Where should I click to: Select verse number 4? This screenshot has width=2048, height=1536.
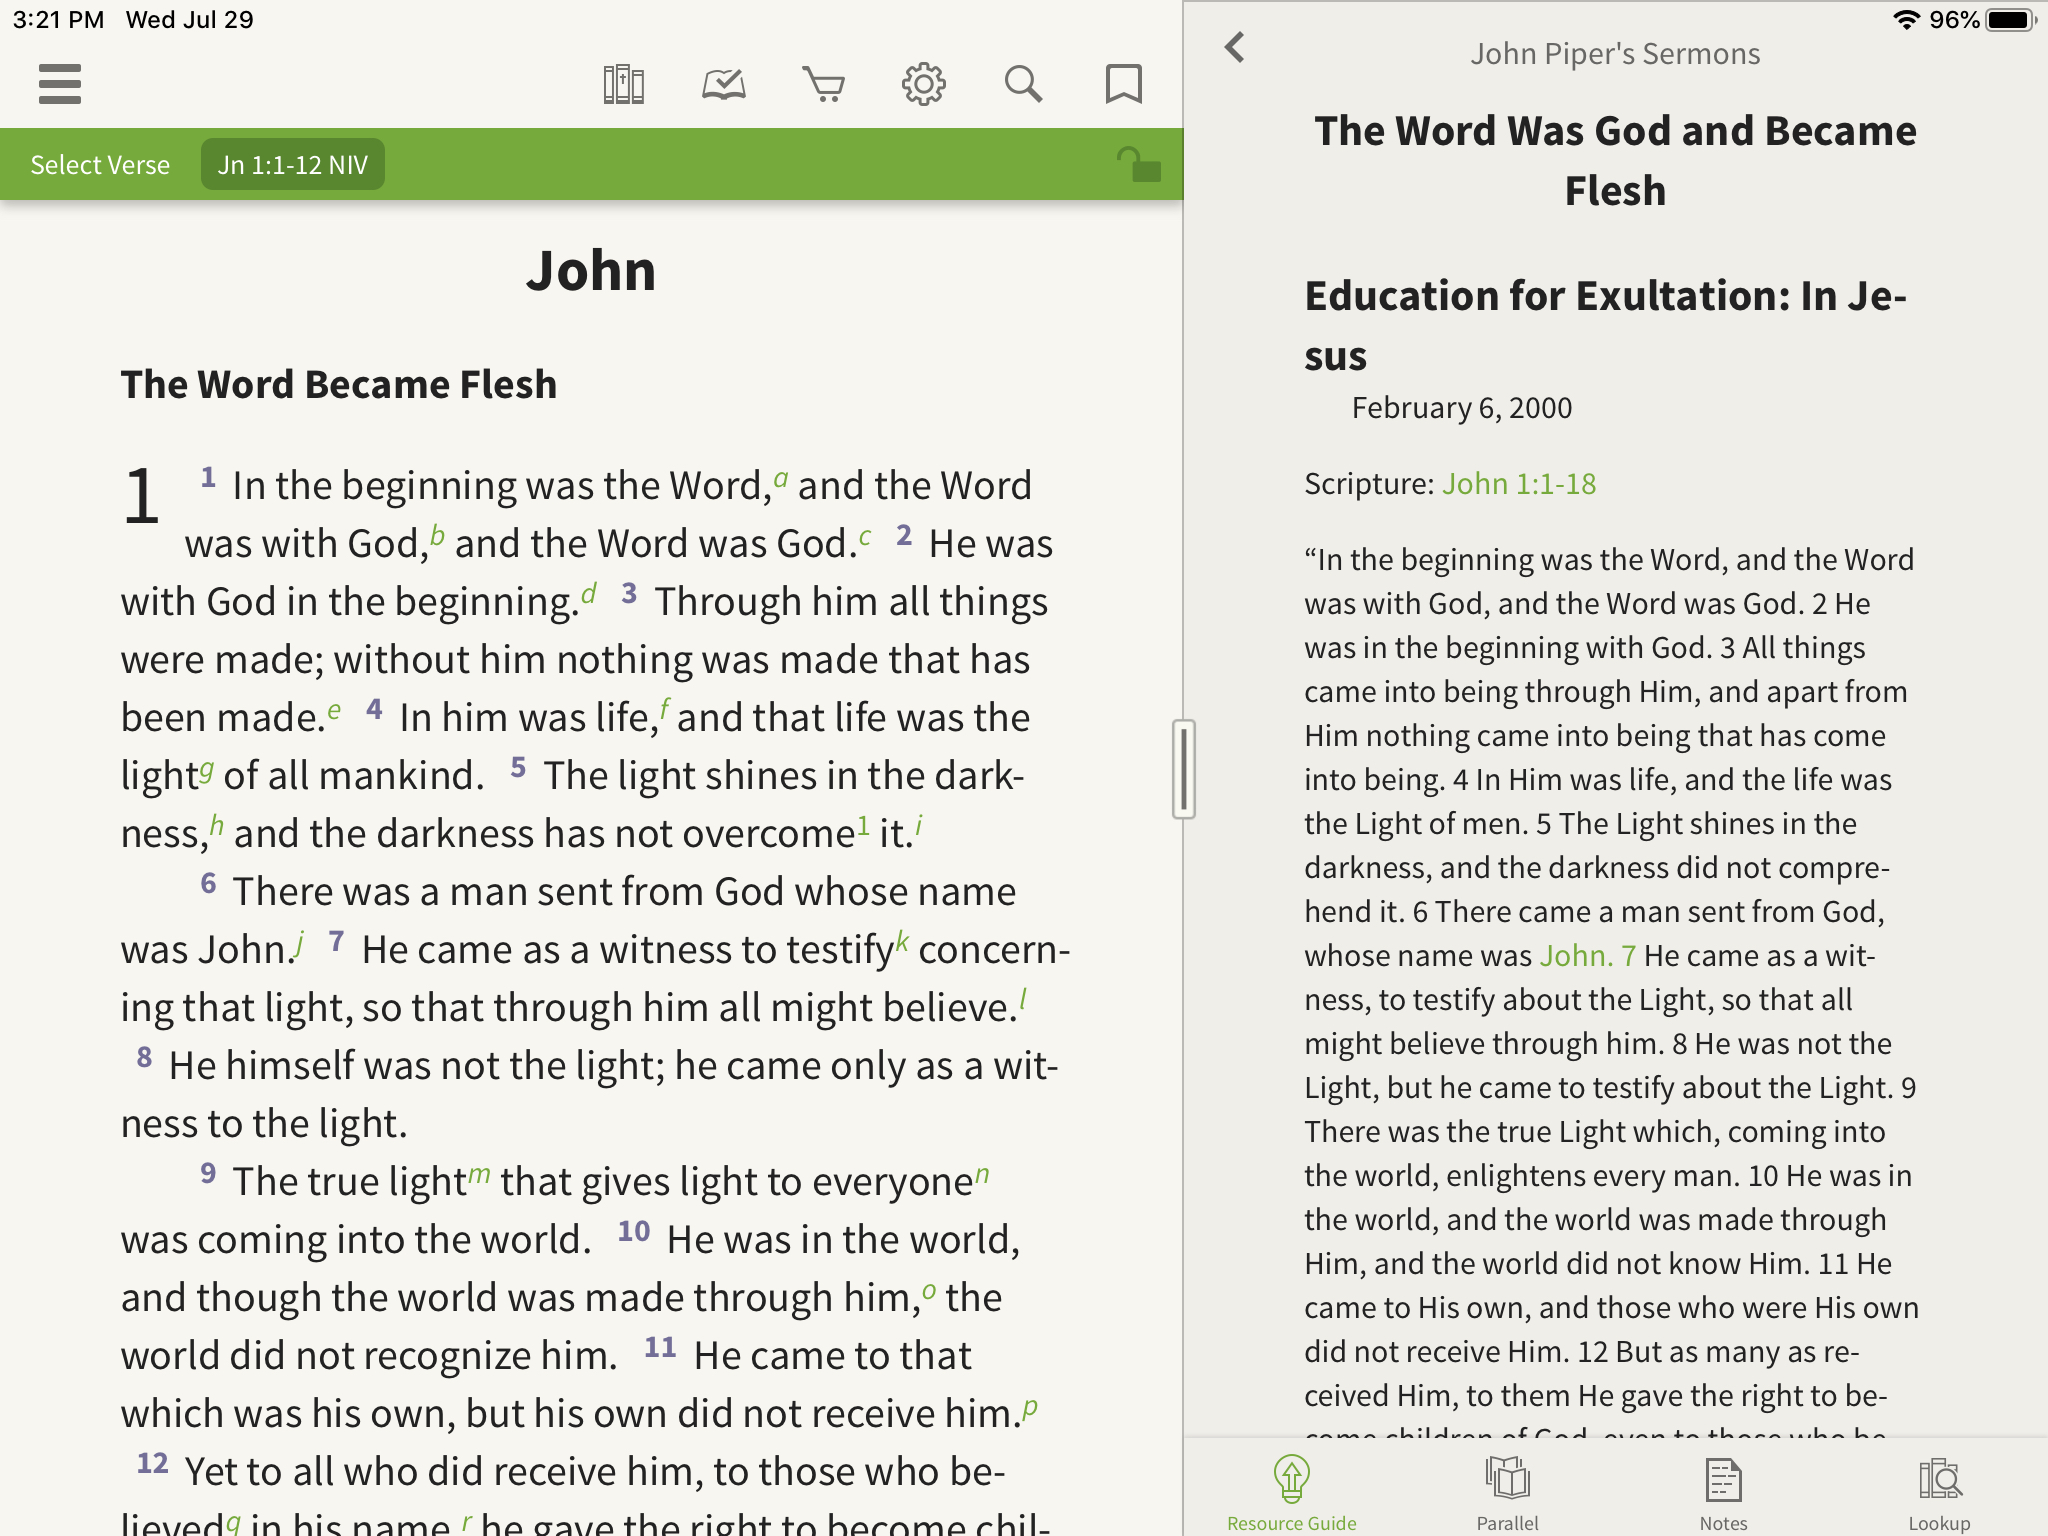pos(375,709)
